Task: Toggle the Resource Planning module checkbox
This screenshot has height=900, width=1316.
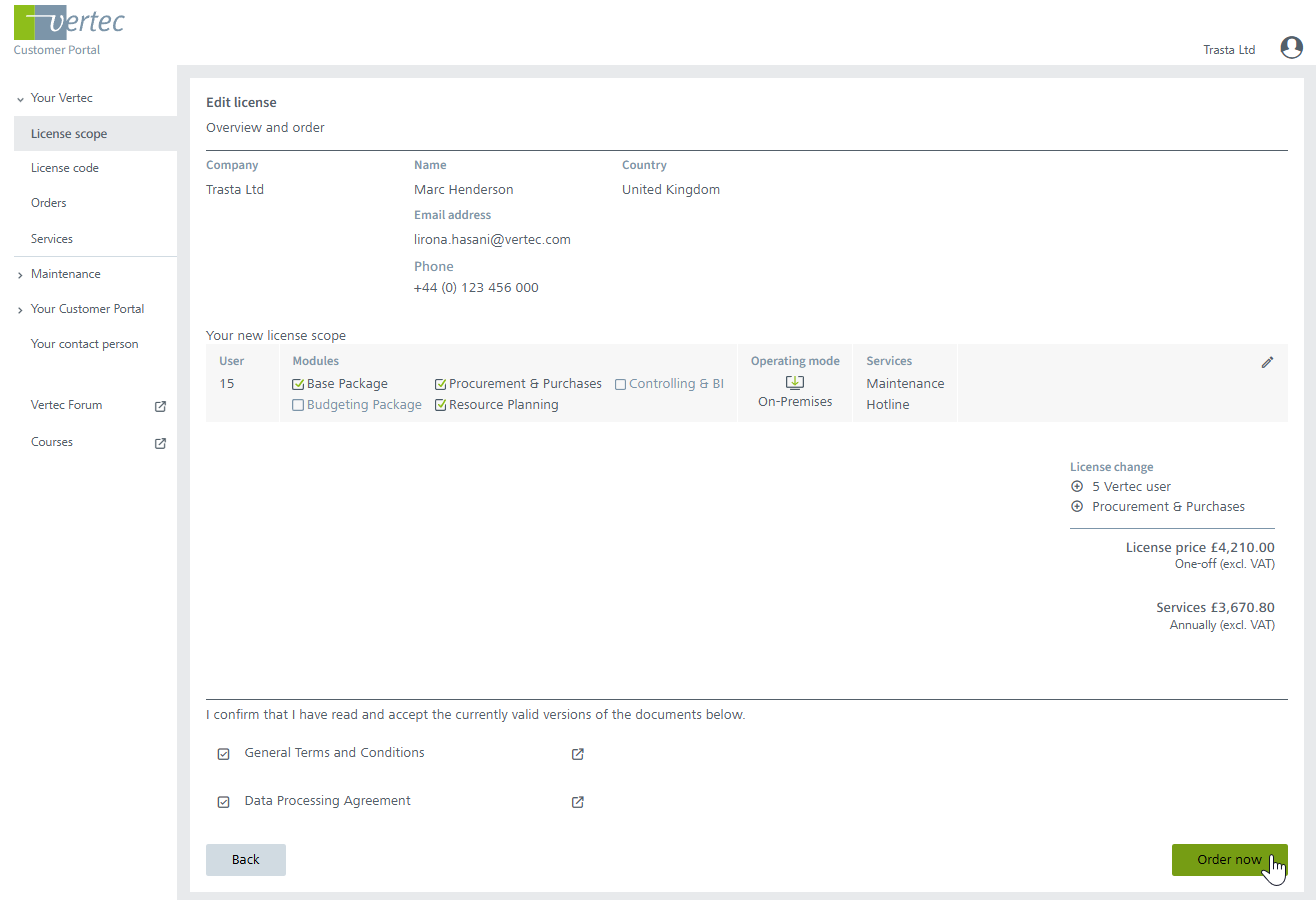Action: coord(441,405)
